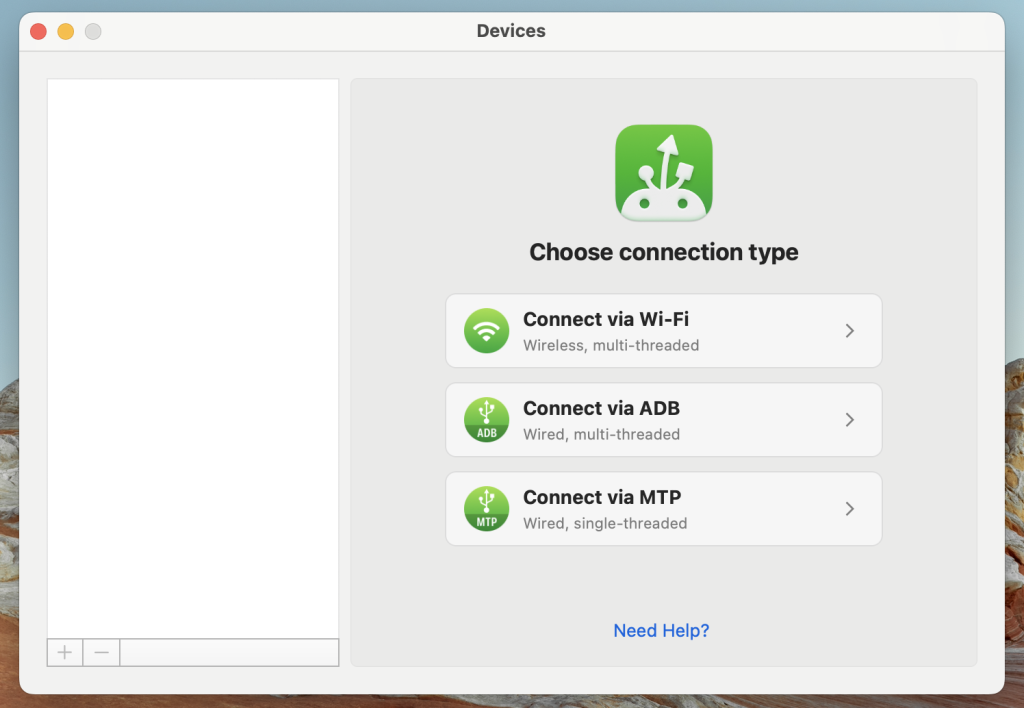Add a device with the plus button
Screen dimensions: 1024x708
click(x=65, y=653)
